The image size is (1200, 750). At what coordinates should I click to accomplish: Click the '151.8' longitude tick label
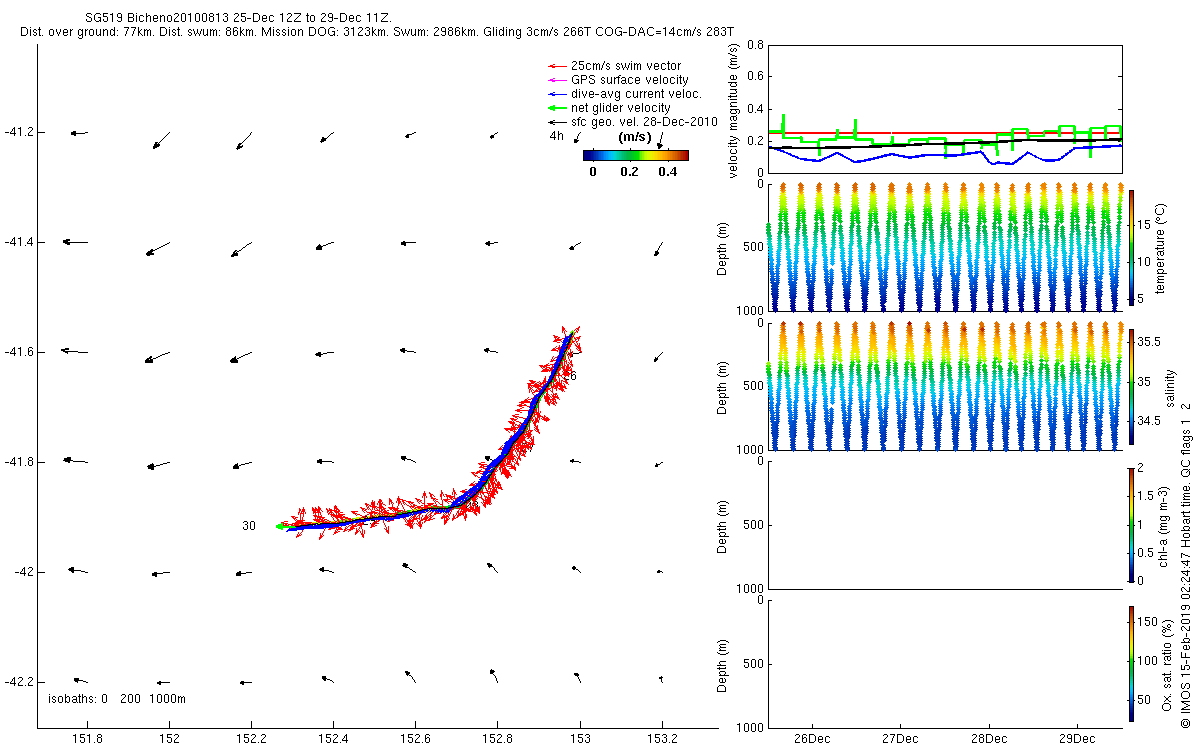pos(88,740)
